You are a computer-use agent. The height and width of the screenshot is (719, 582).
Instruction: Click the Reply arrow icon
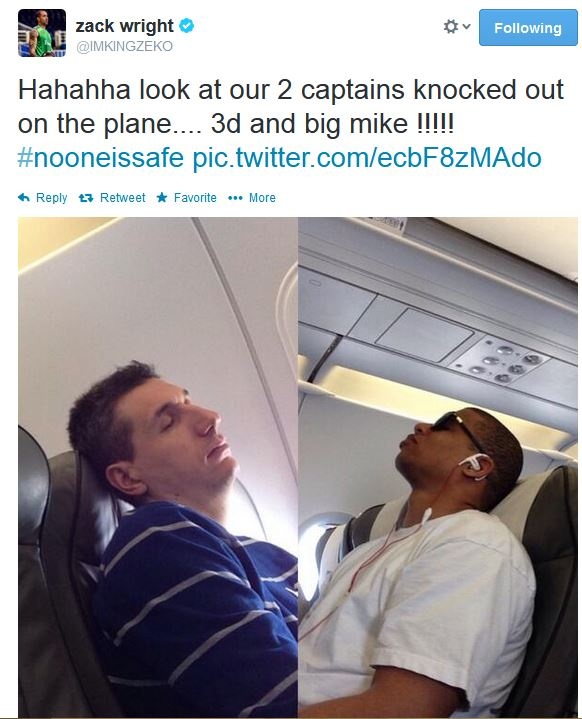pos(24,198)
